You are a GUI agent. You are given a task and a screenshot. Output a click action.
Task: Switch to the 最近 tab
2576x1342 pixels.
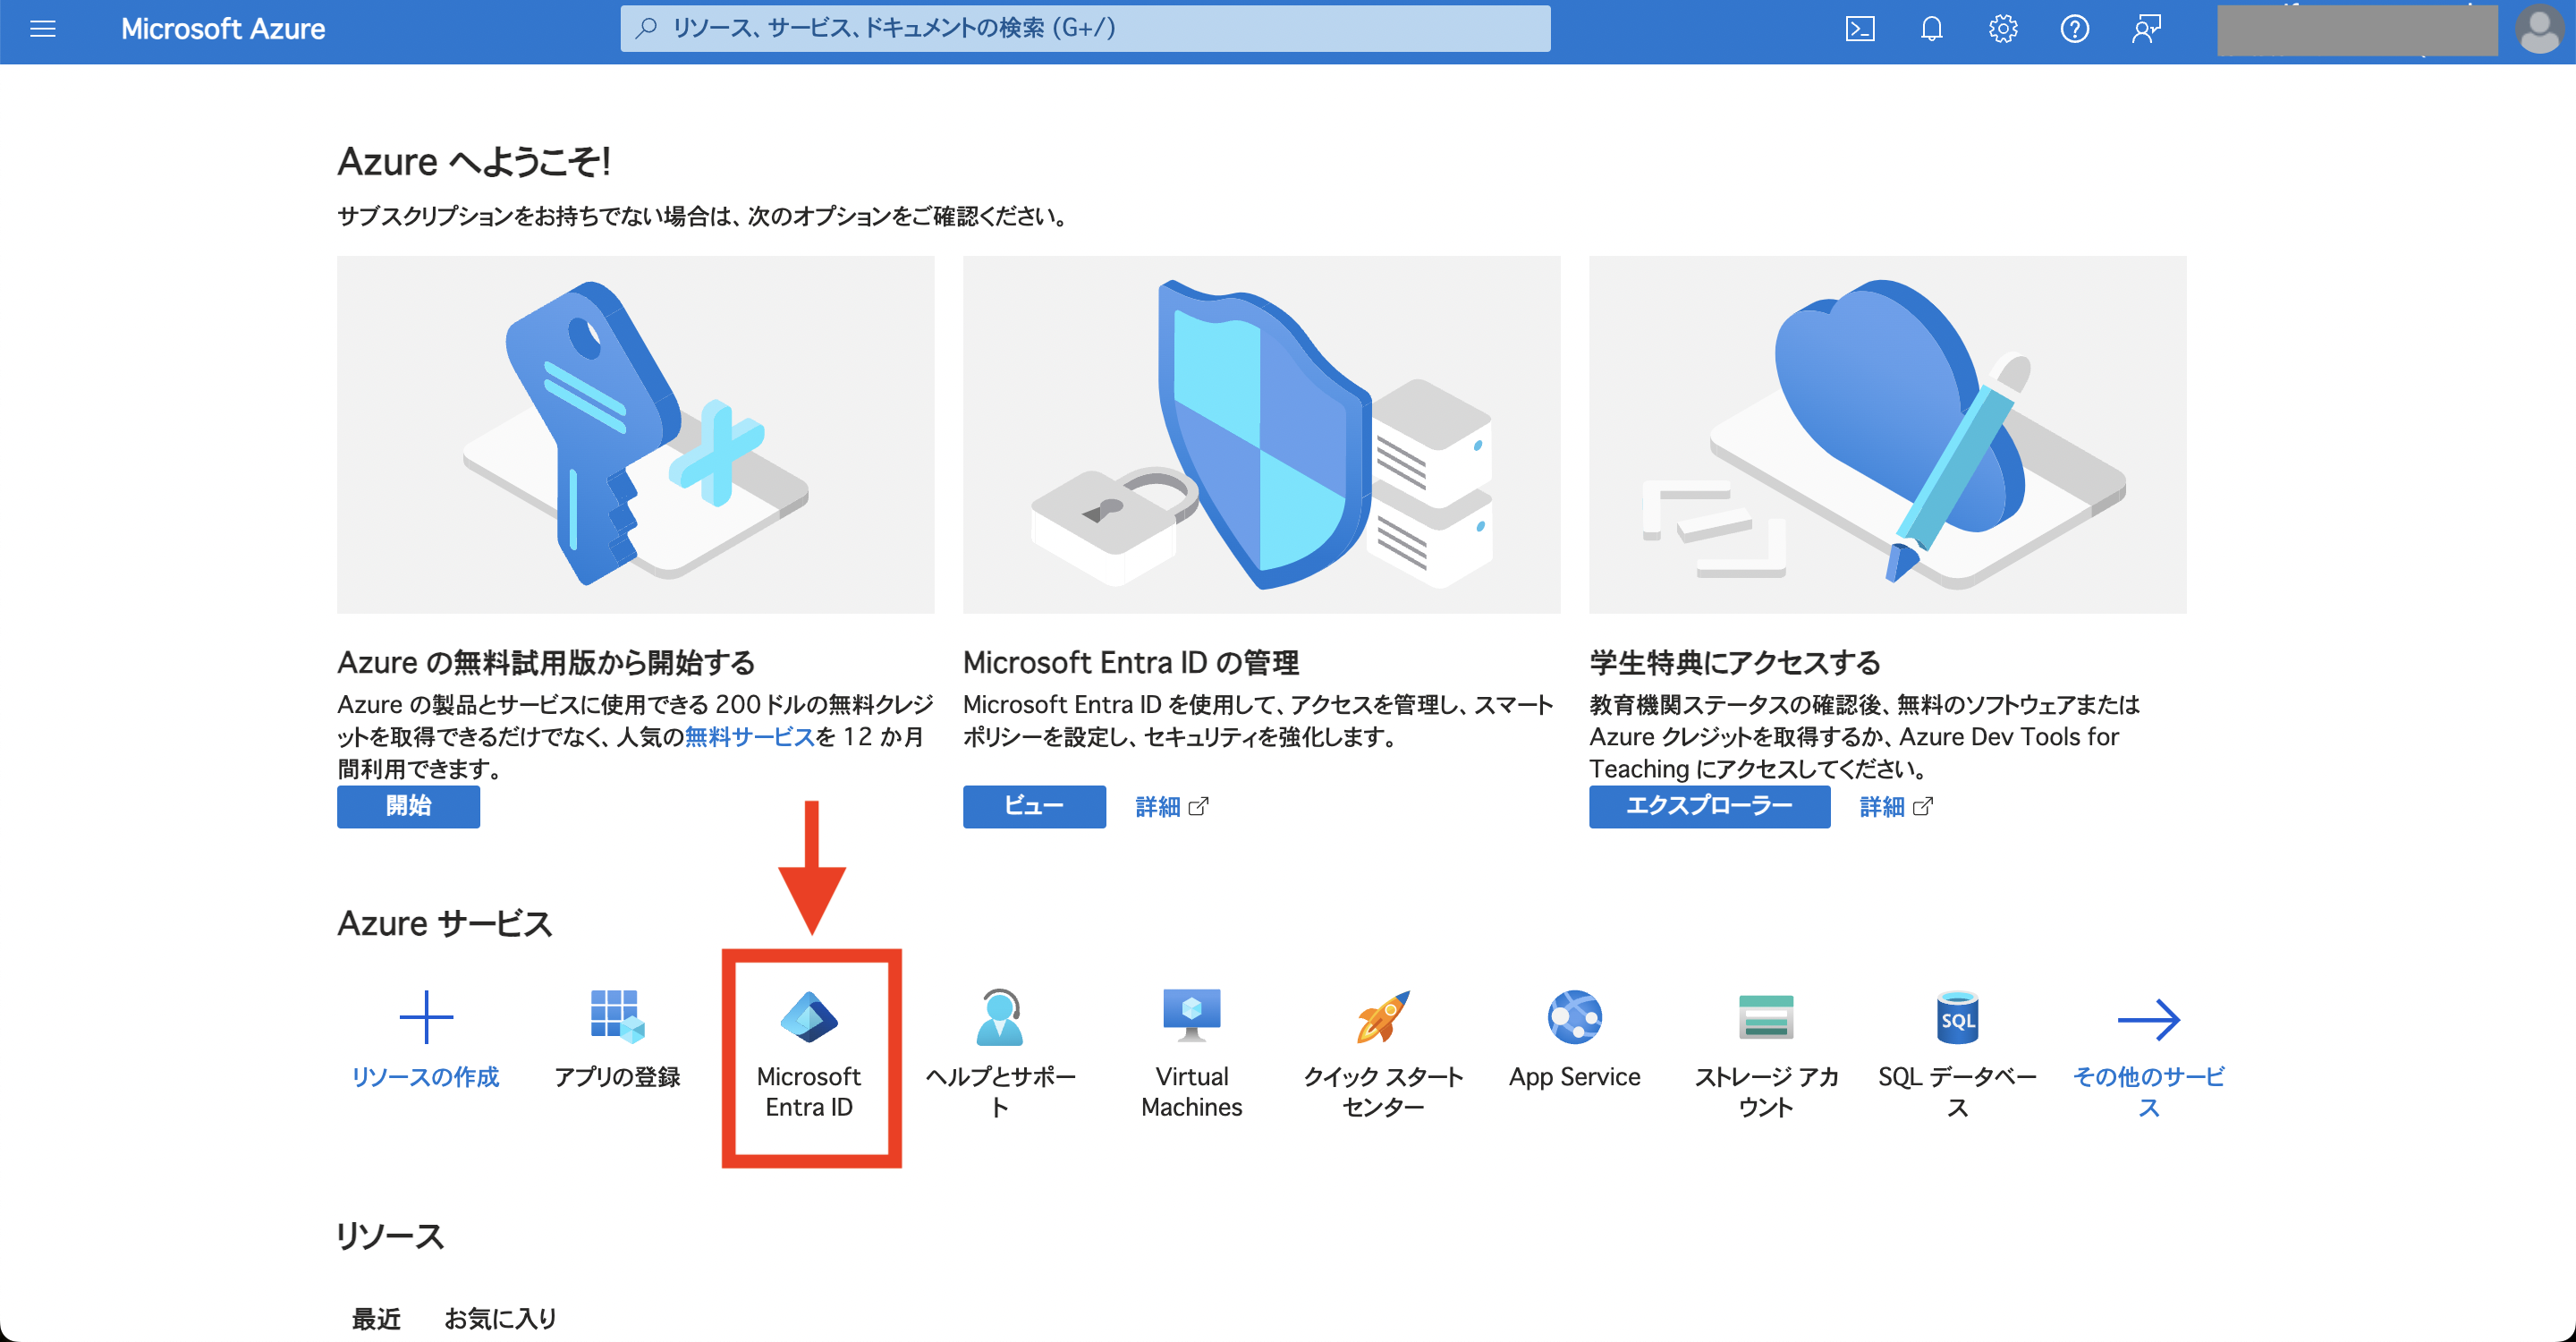click(376, 1318)
